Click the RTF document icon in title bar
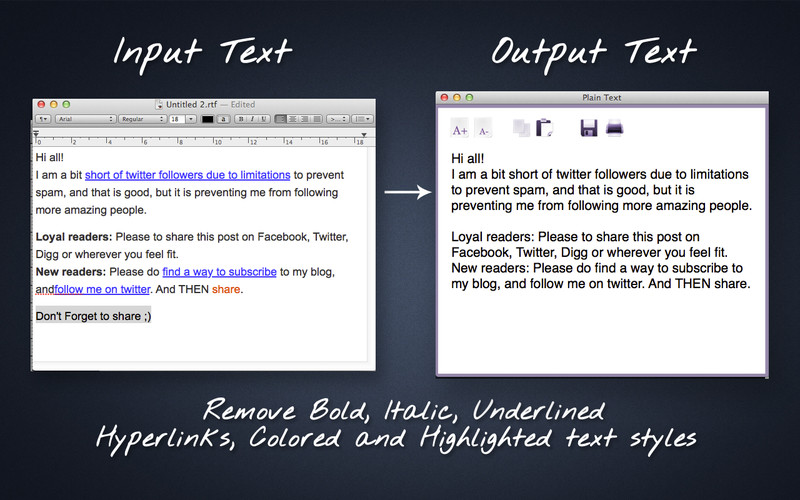Image resolution: width=800 pixels, height=500 pixels. point(159,105)
